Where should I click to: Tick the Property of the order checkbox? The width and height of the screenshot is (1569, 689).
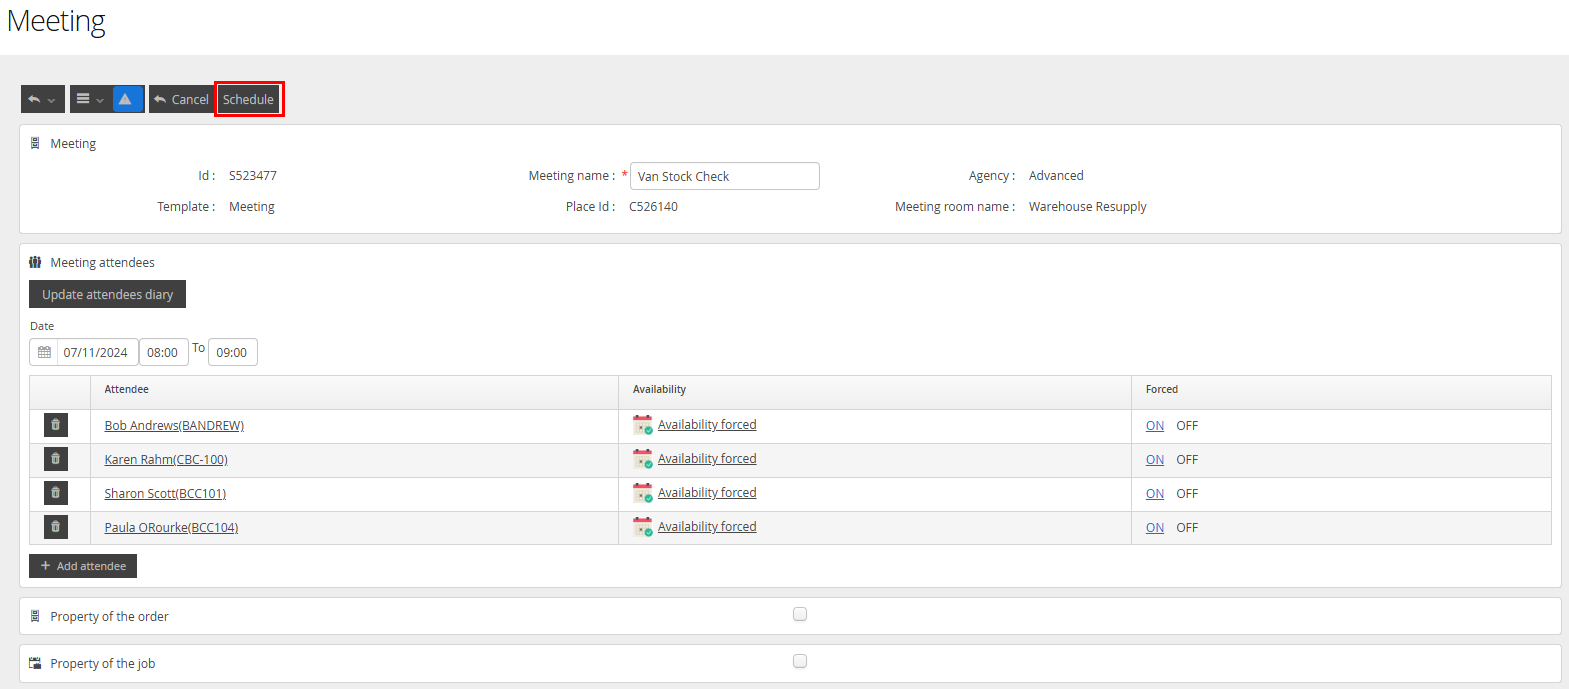[x=800, y=614]
